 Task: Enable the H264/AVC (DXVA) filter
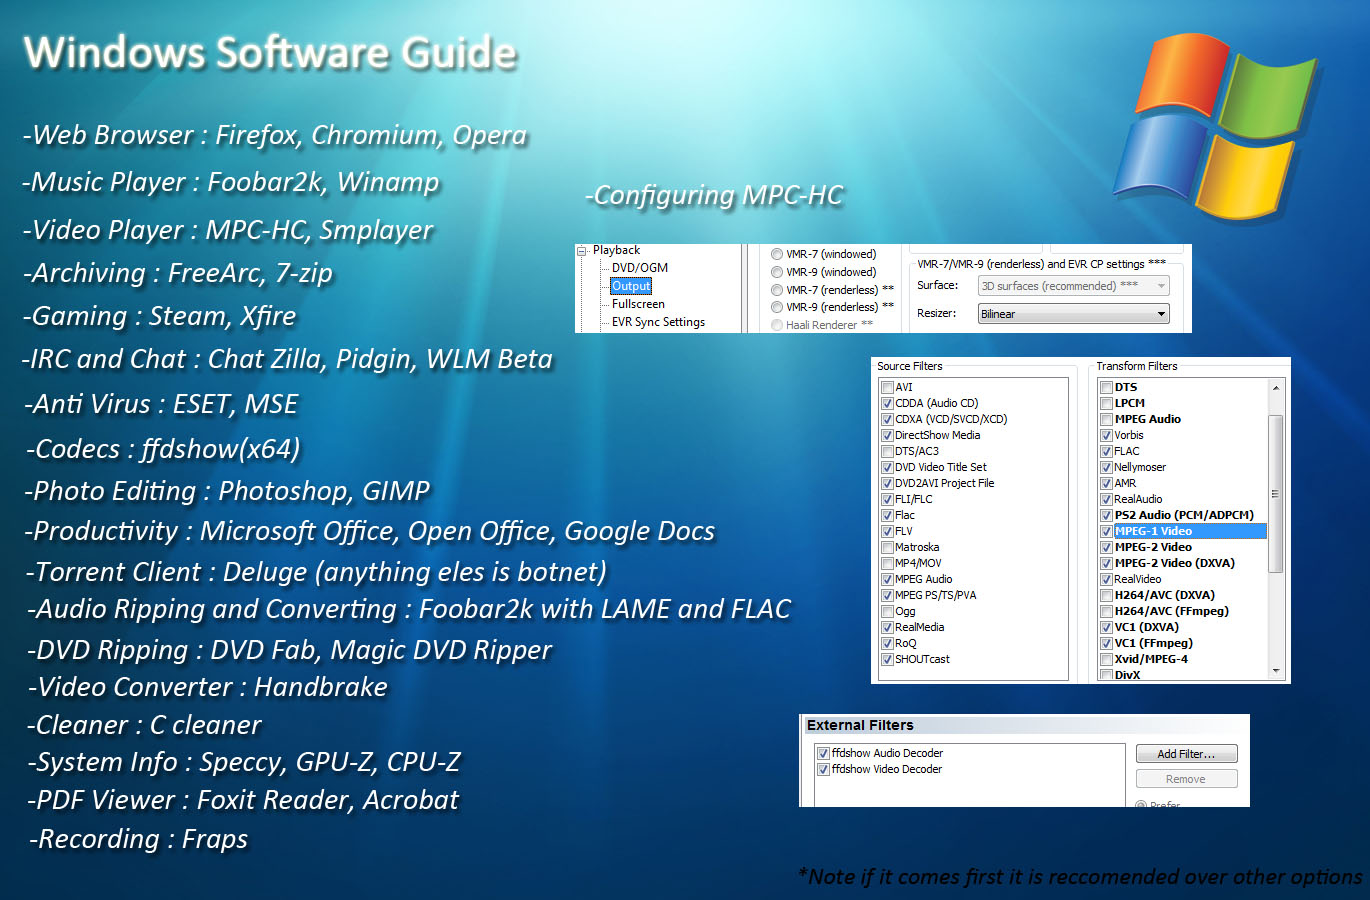pos(1106,596)
